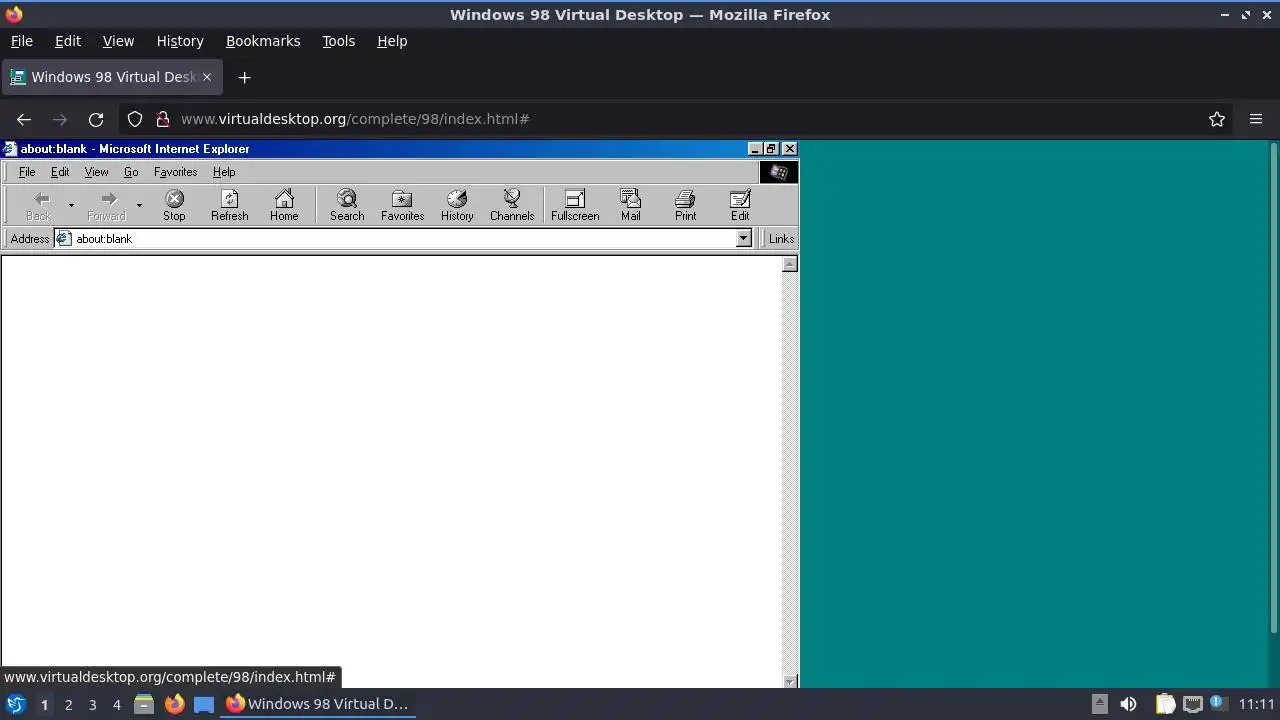Open the Favorites toolbar button
1280x720 pixels.
[x=402, y=205]
